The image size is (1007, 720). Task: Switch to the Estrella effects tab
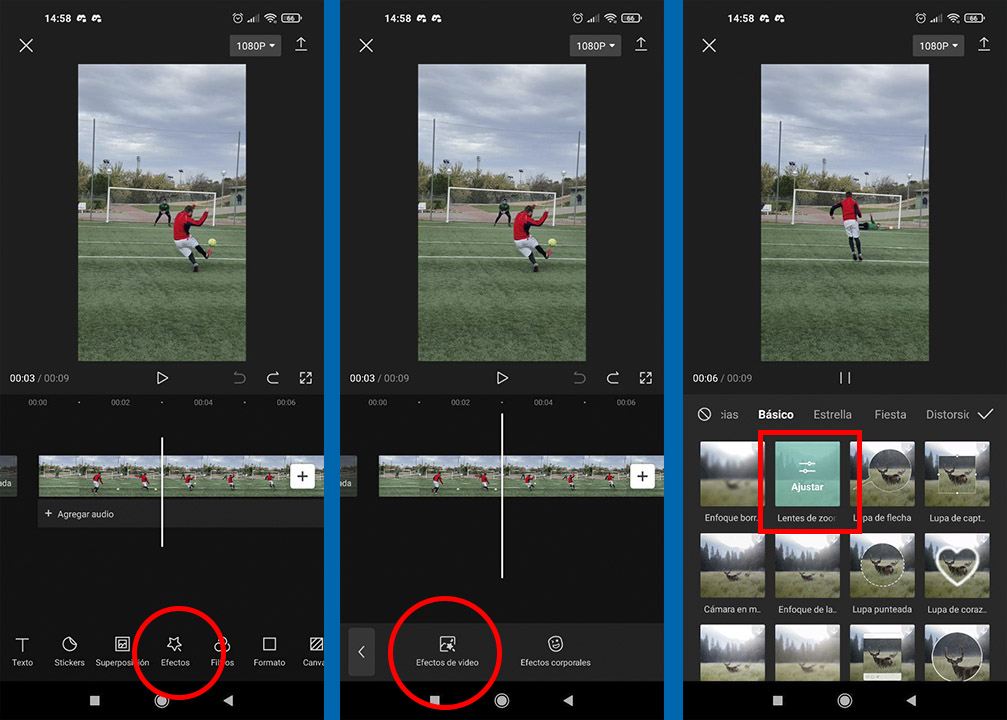(x=832, y=414)
